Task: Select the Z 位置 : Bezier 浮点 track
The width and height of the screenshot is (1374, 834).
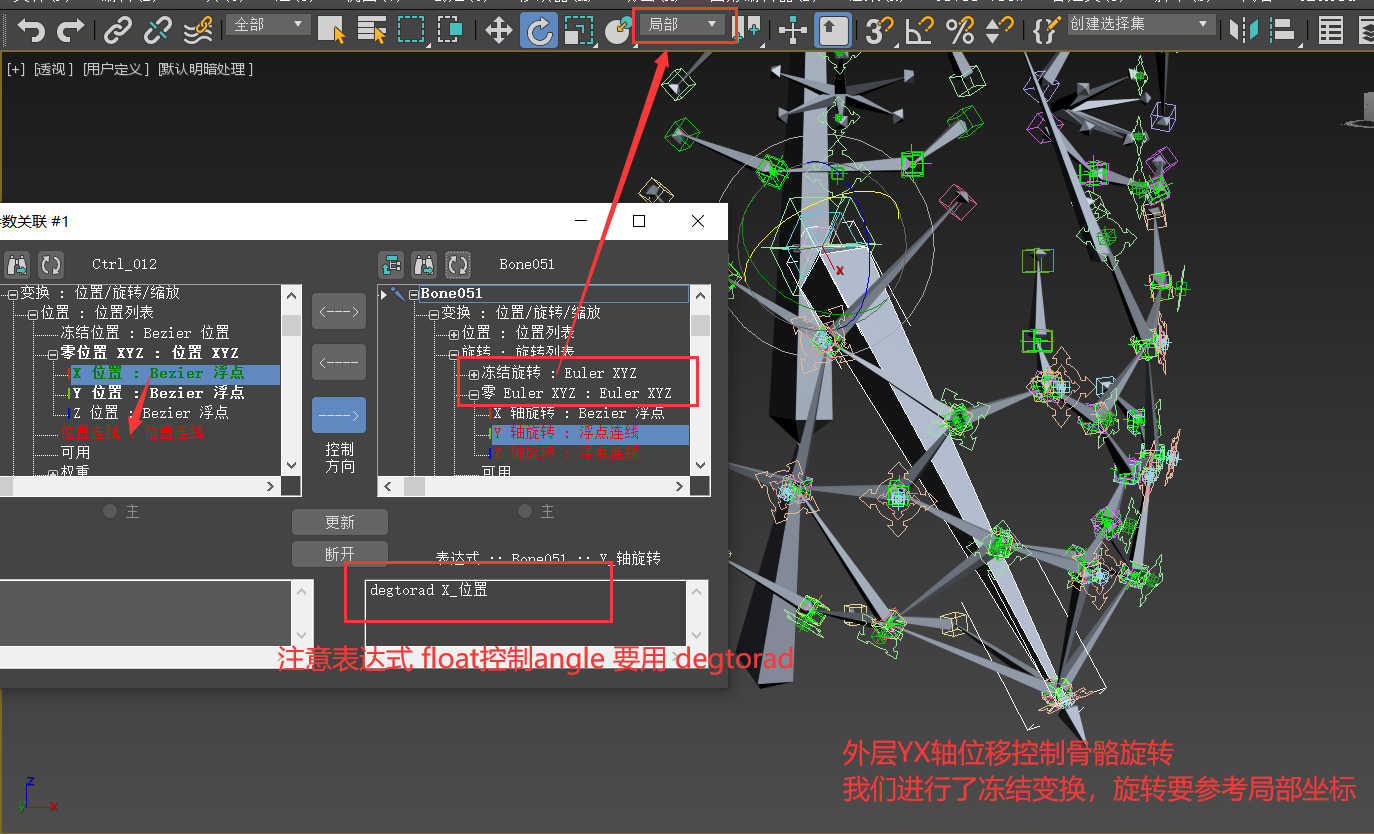Action: [150, 413]
